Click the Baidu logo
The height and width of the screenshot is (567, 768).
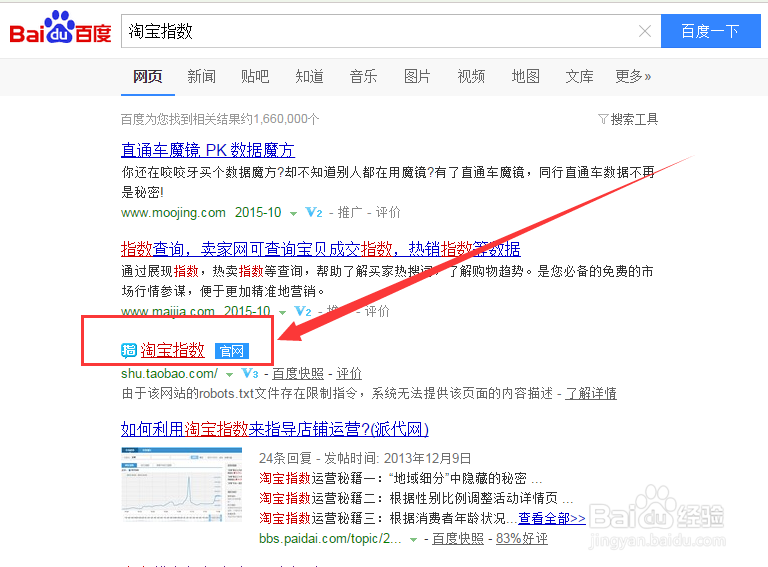coord(60,28)
